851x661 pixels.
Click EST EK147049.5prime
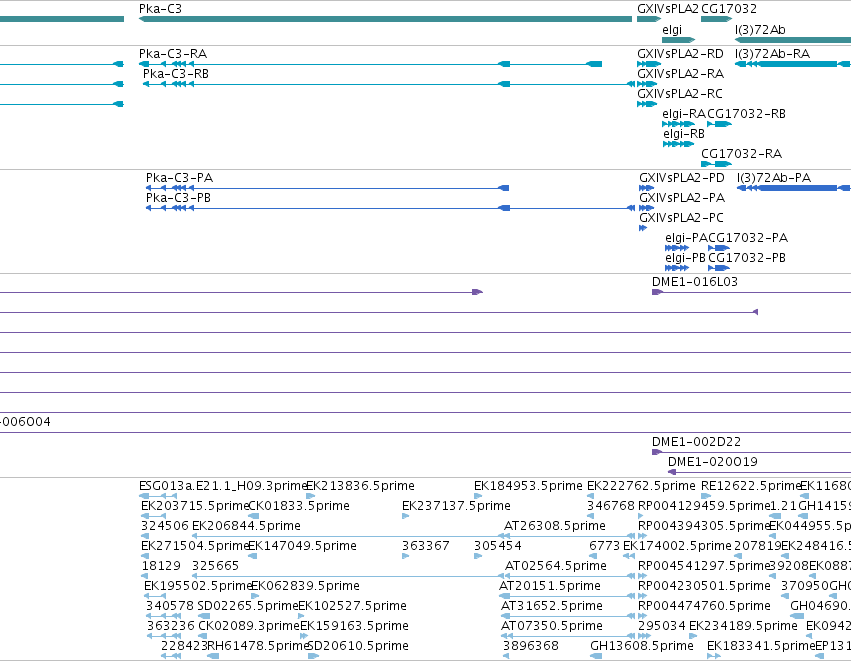click(x=252, y=556)
